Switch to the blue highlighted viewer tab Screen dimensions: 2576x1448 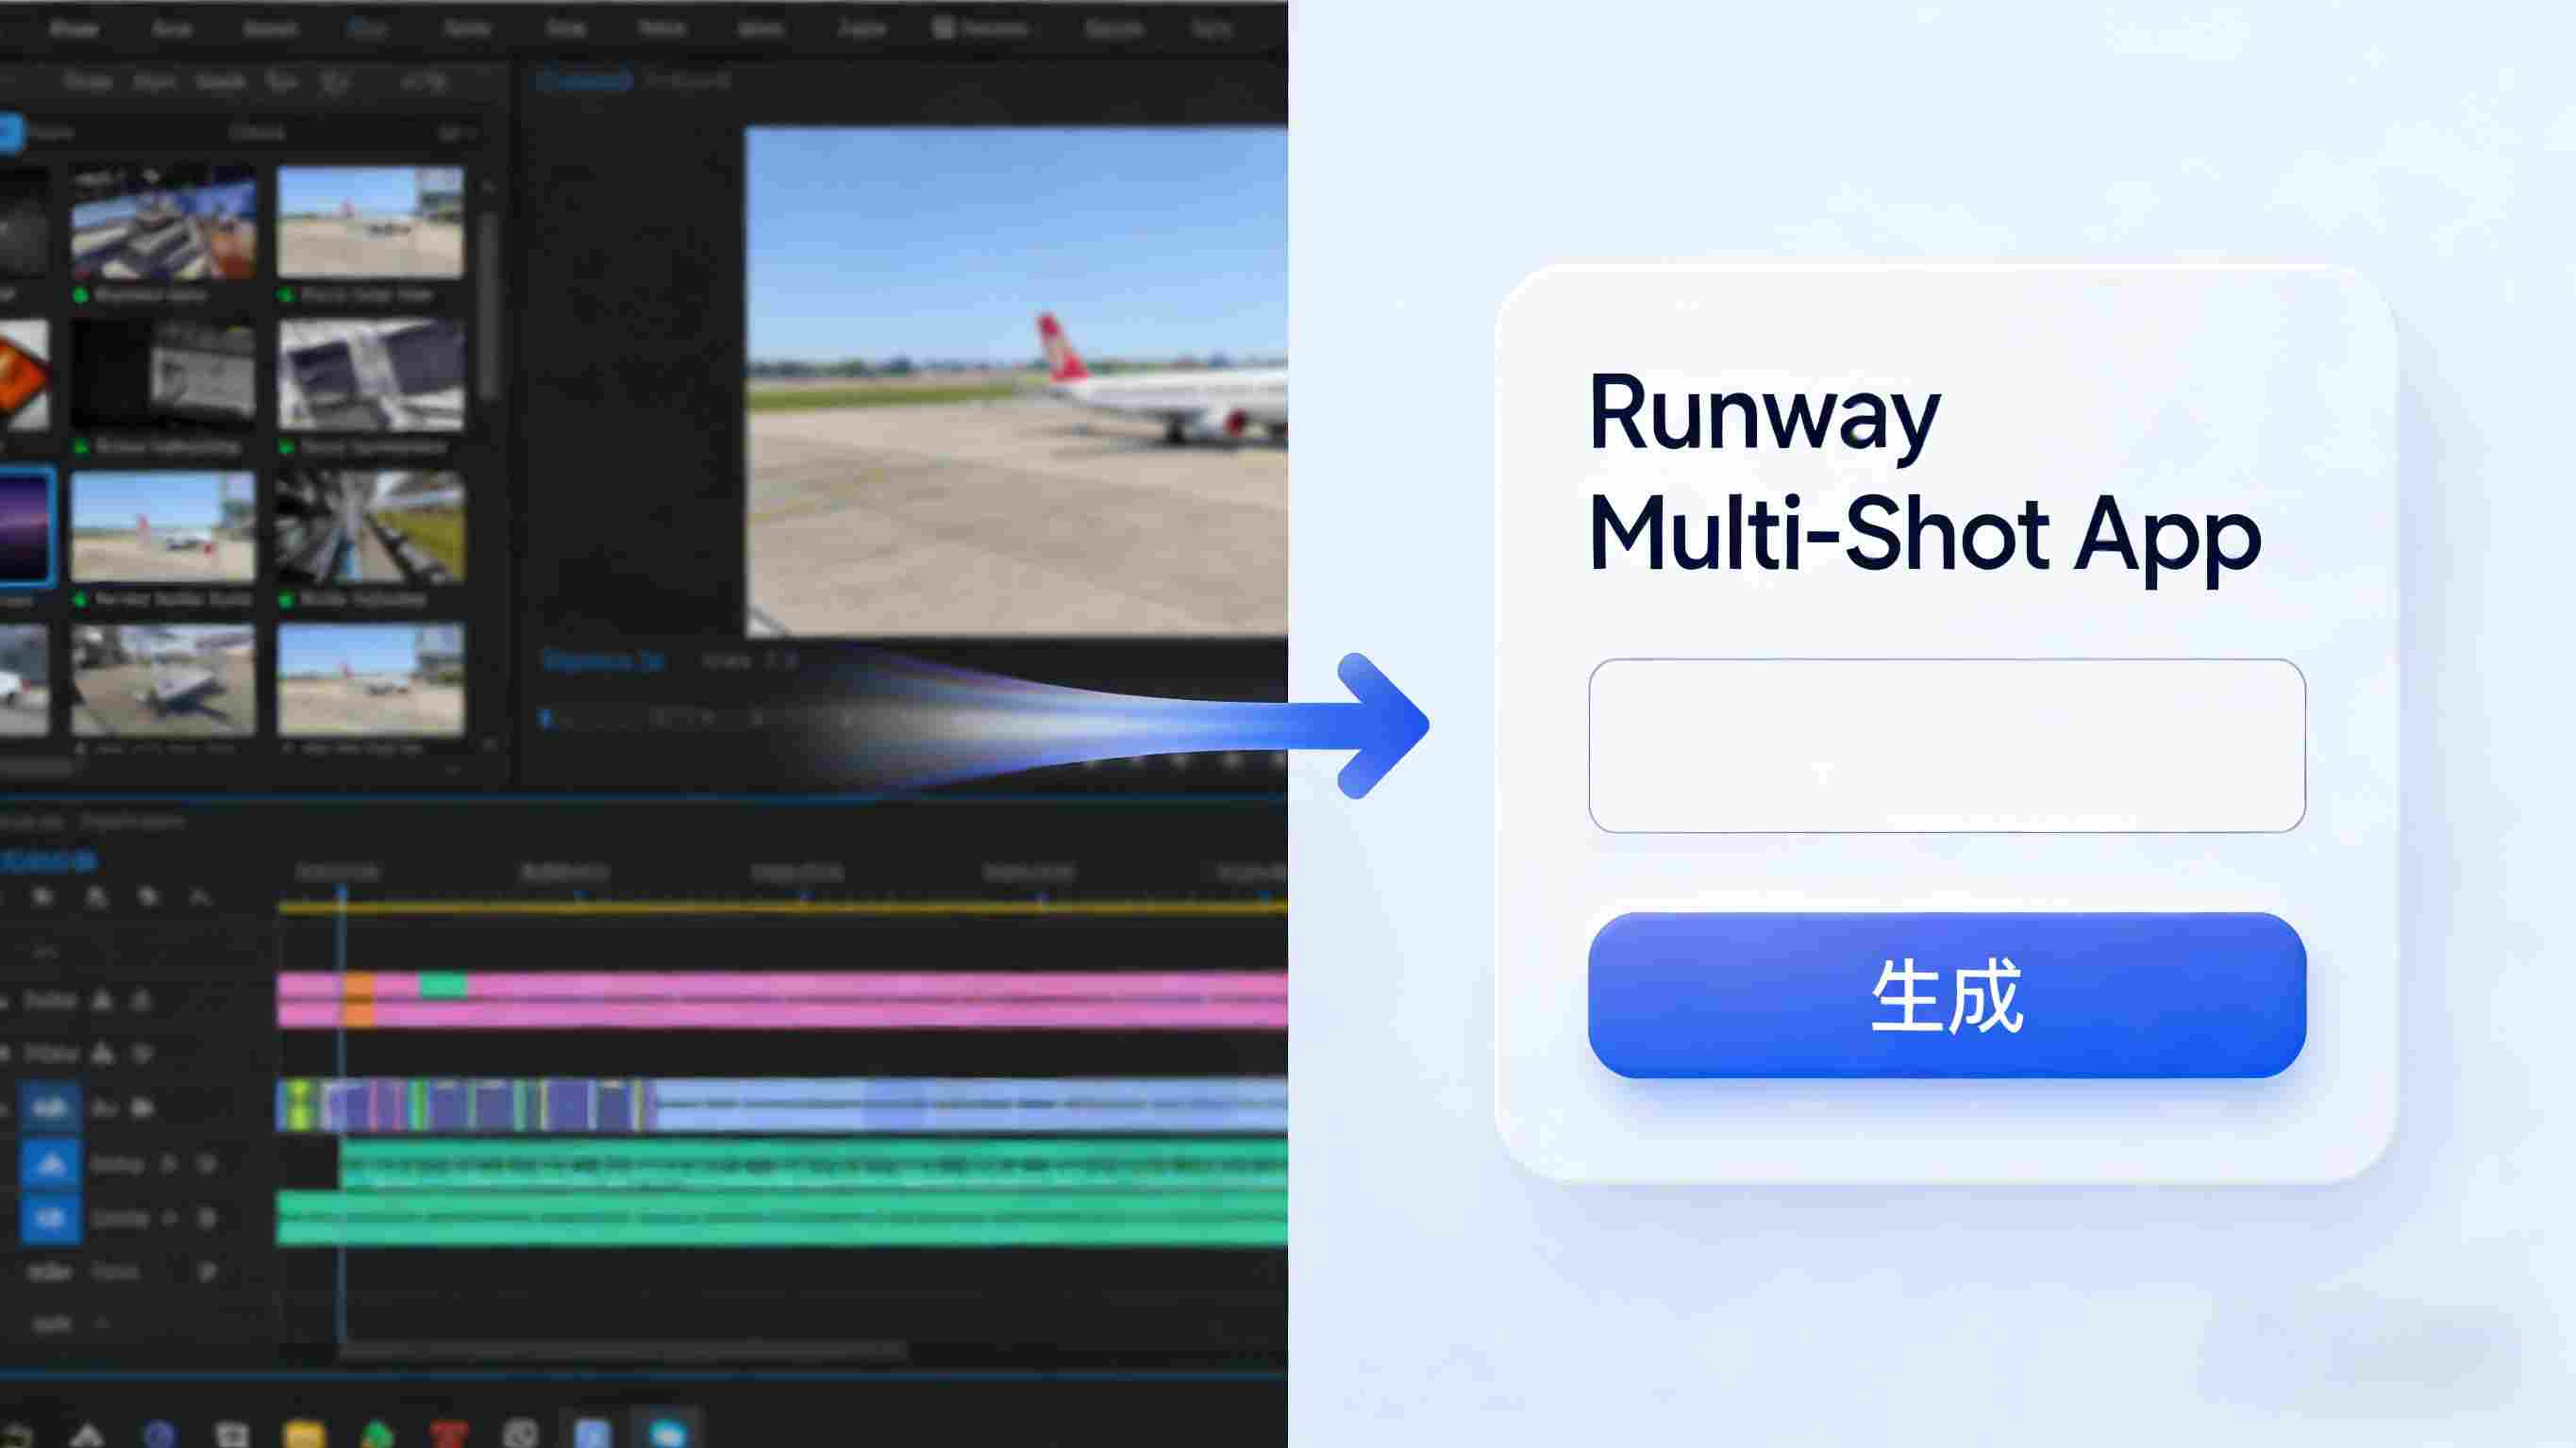(585, 81)
